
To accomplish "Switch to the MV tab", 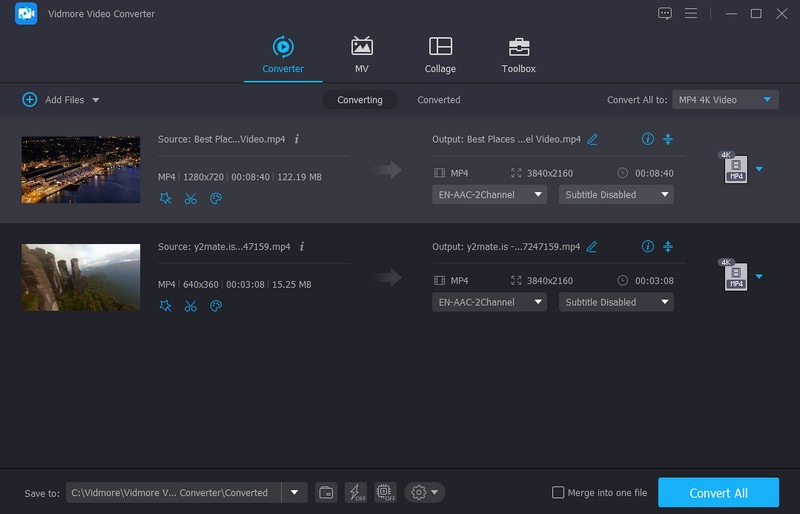I will click(362, 55).
